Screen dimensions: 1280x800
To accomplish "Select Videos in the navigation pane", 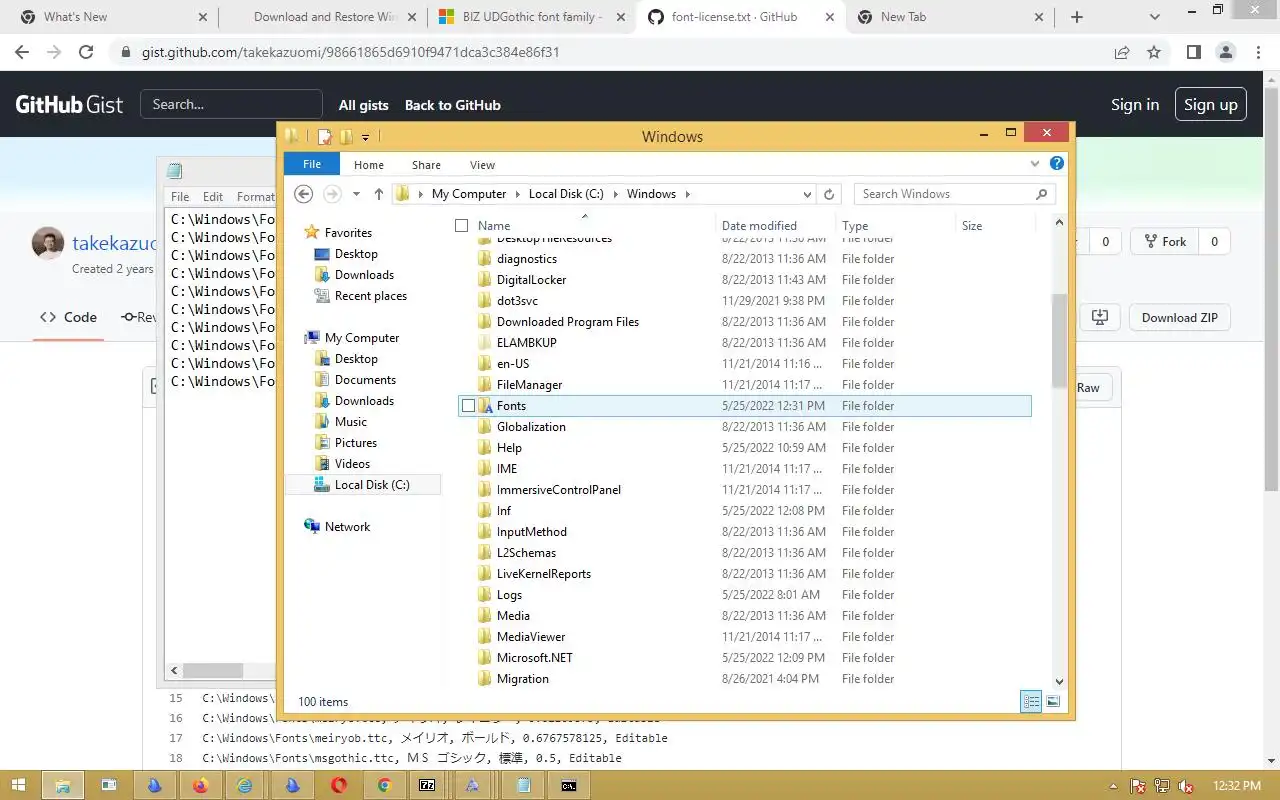I will click(x=352, y=464).
